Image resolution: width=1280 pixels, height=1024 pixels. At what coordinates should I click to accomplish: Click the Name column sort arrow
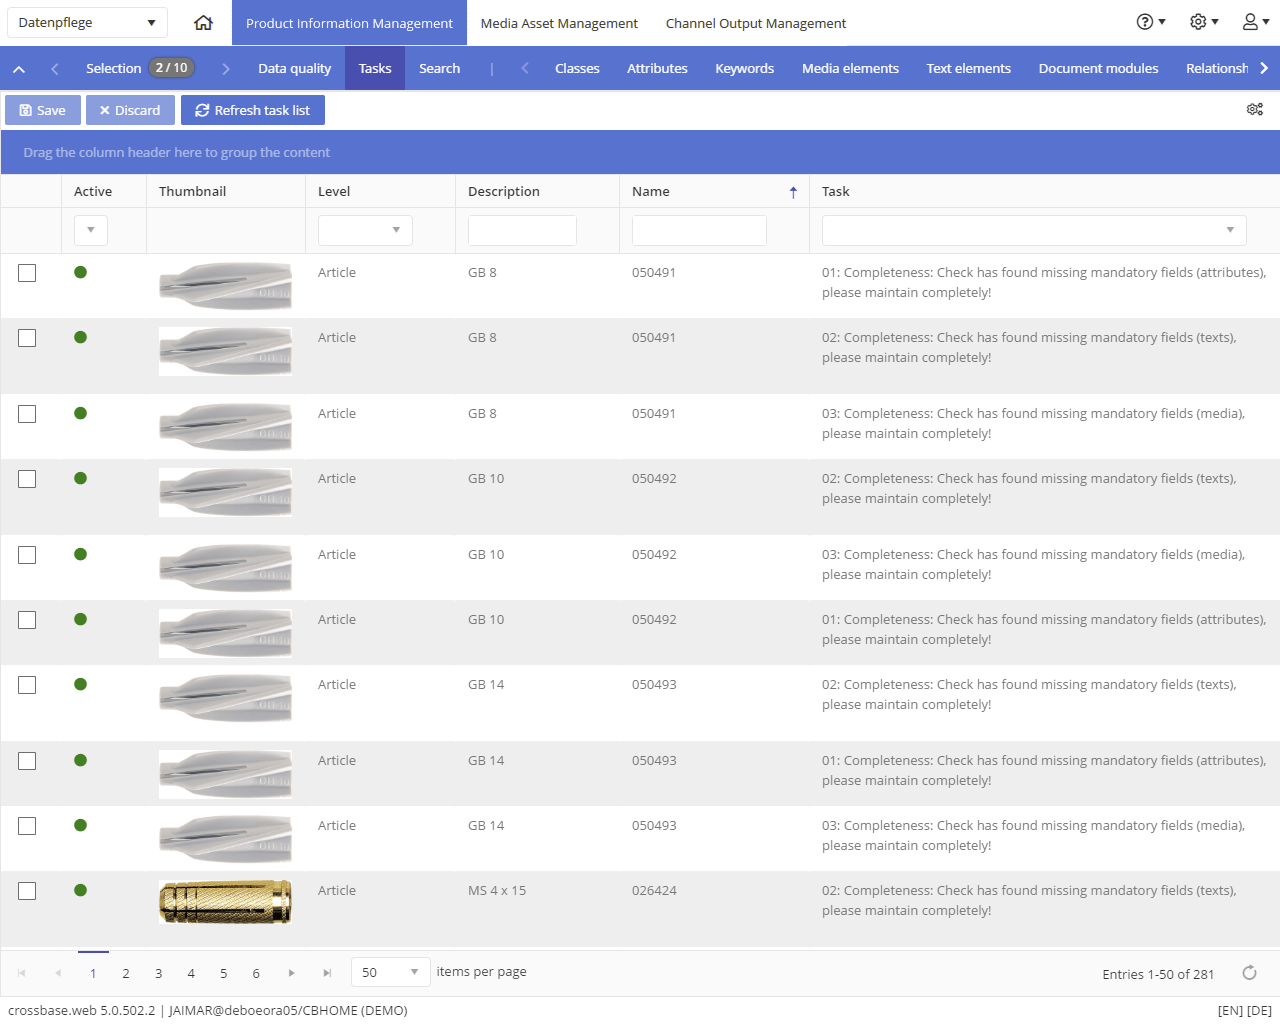click(793, 192)
